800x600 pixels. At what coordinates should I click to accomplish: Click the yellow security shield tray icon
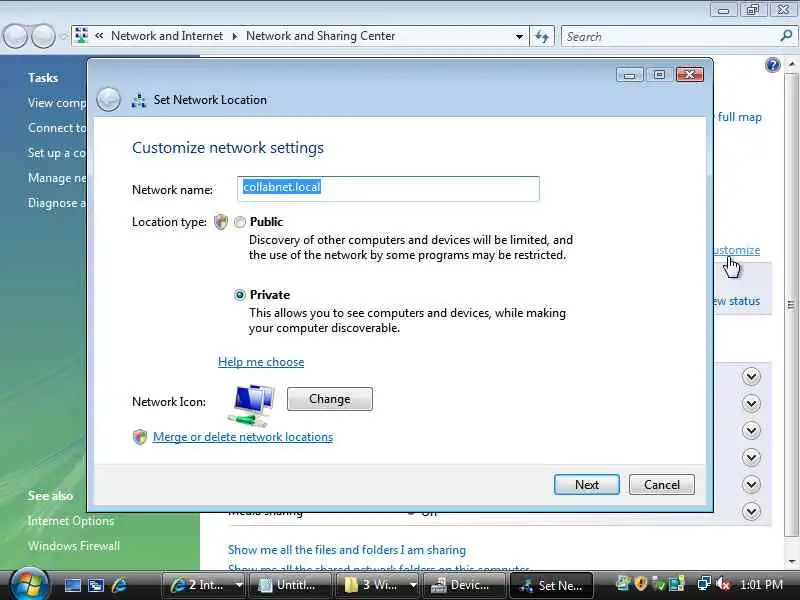click(x=641, y=583)
